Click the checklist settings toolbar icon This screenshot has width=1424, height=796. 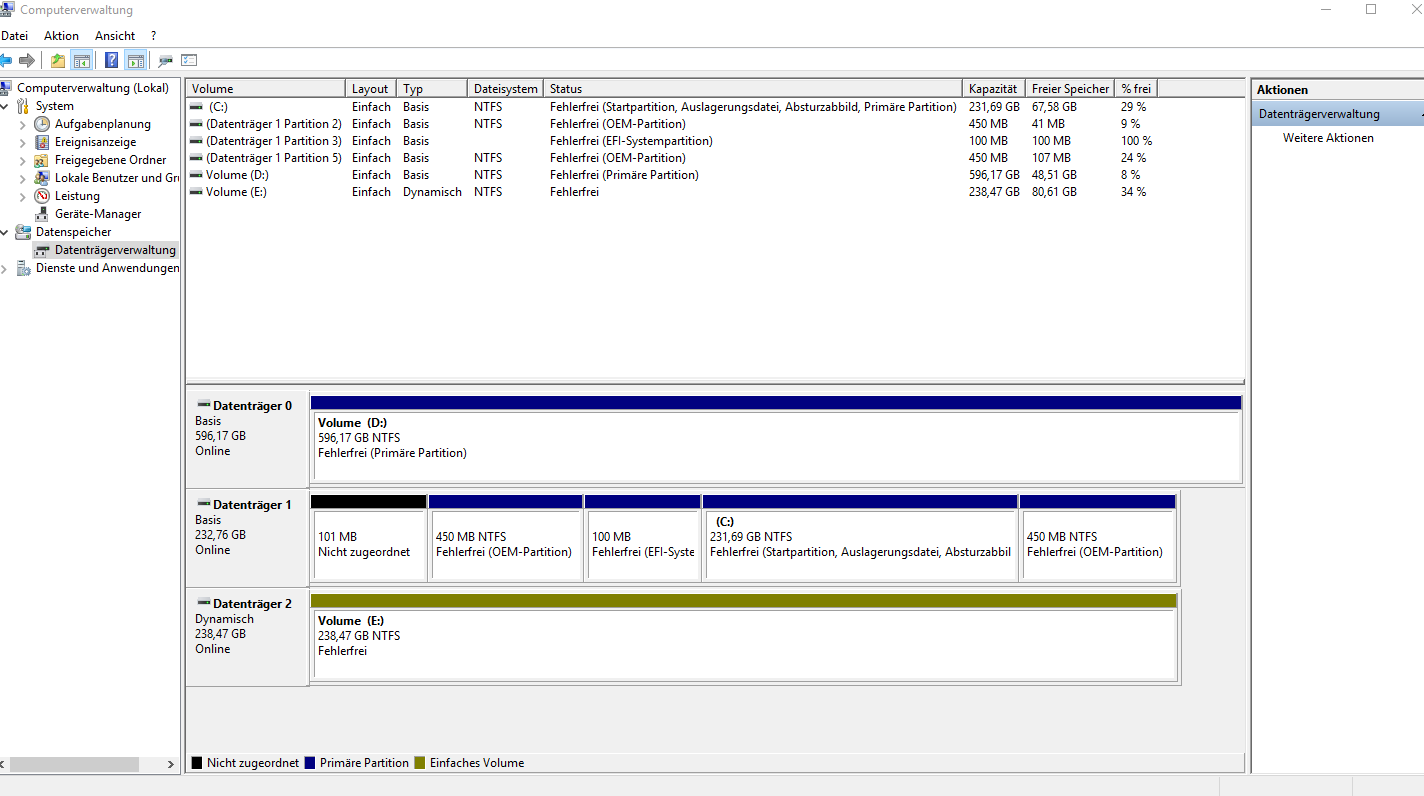point(189,60)
